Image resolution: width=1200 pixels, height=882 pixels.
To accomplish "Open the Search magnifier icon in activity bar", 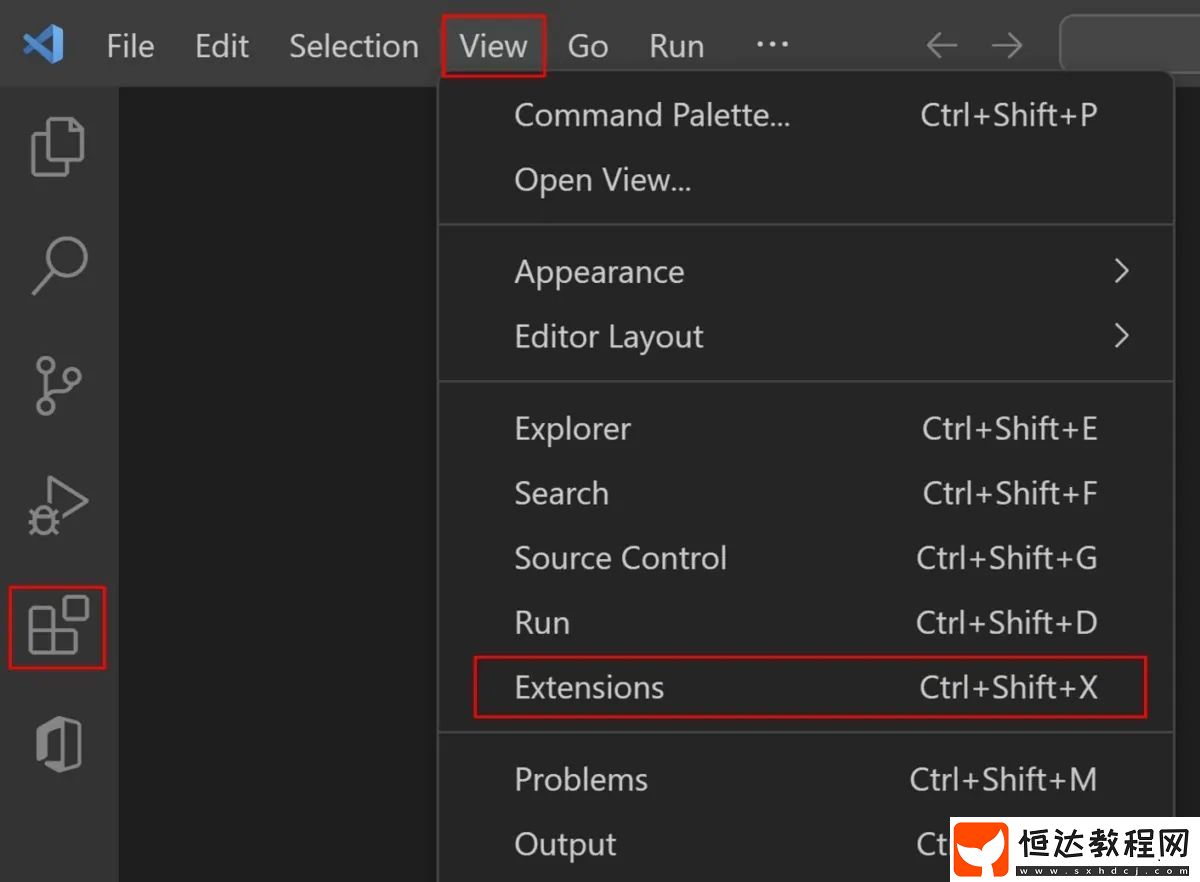I will [x=59, y=266].
